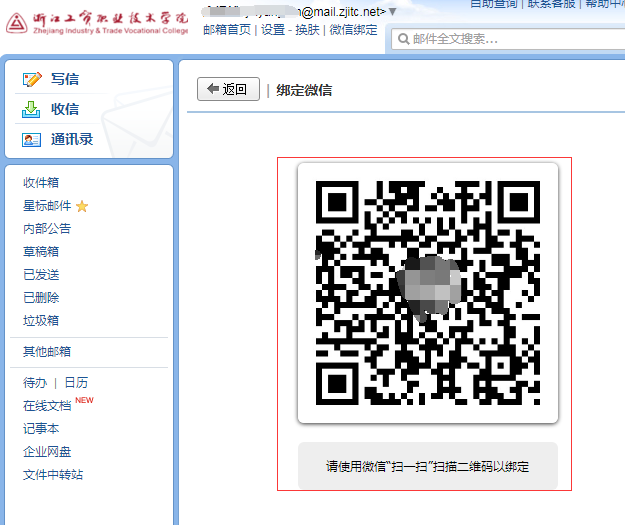Click the receive mail (收信) download icon
625x525 pixels.
[32, 109]
